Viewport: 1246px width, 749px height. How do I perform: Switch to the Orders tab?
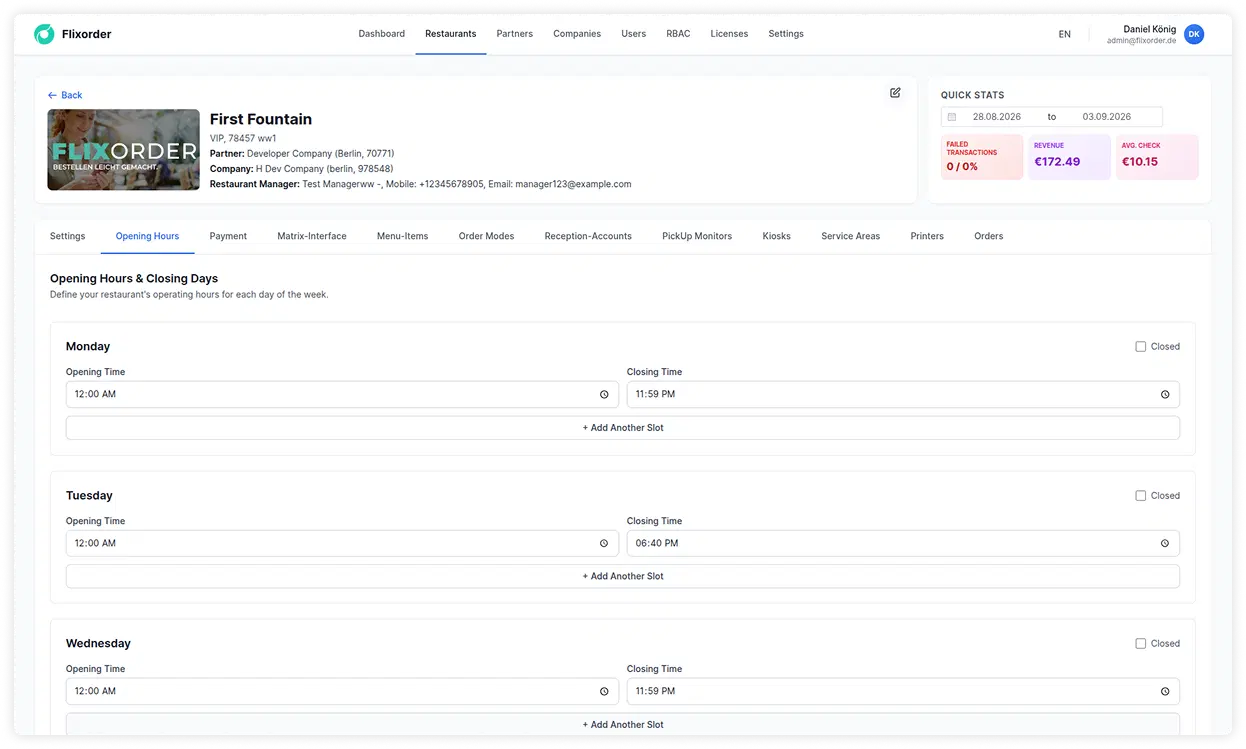pyautogui.click(x=989, y=237)
